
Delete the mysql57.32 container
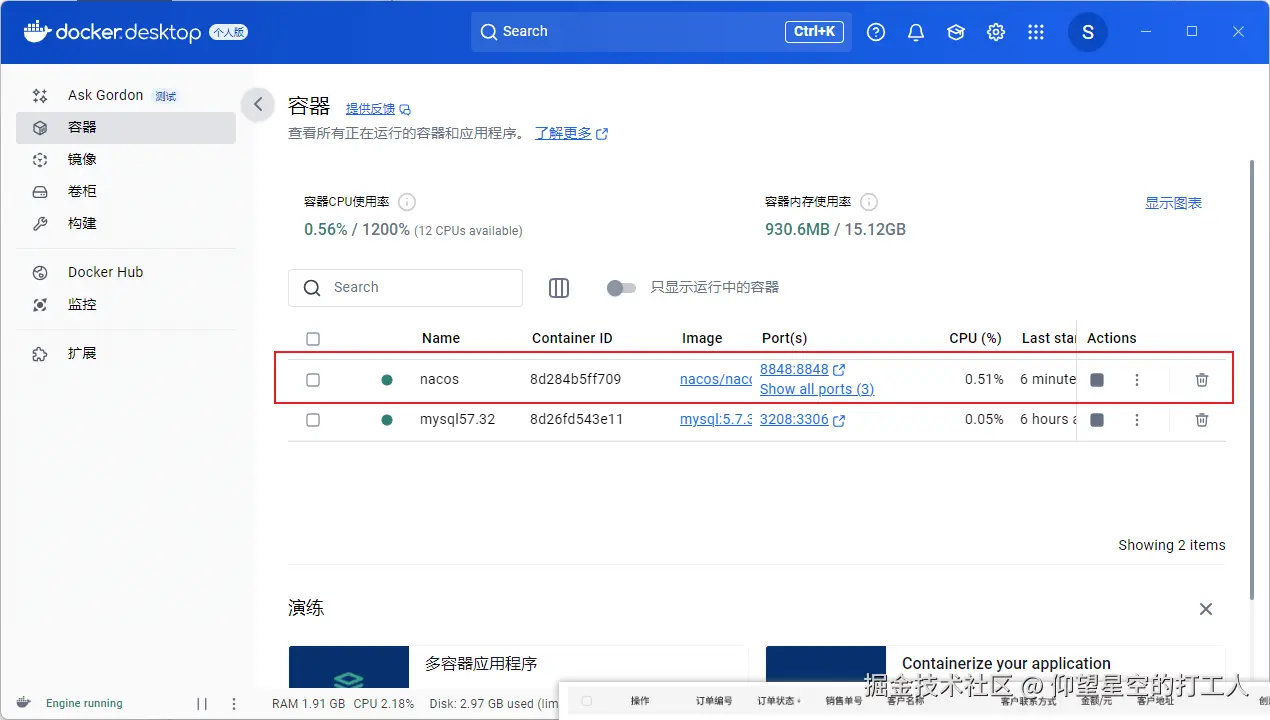tap(1202, 420)
